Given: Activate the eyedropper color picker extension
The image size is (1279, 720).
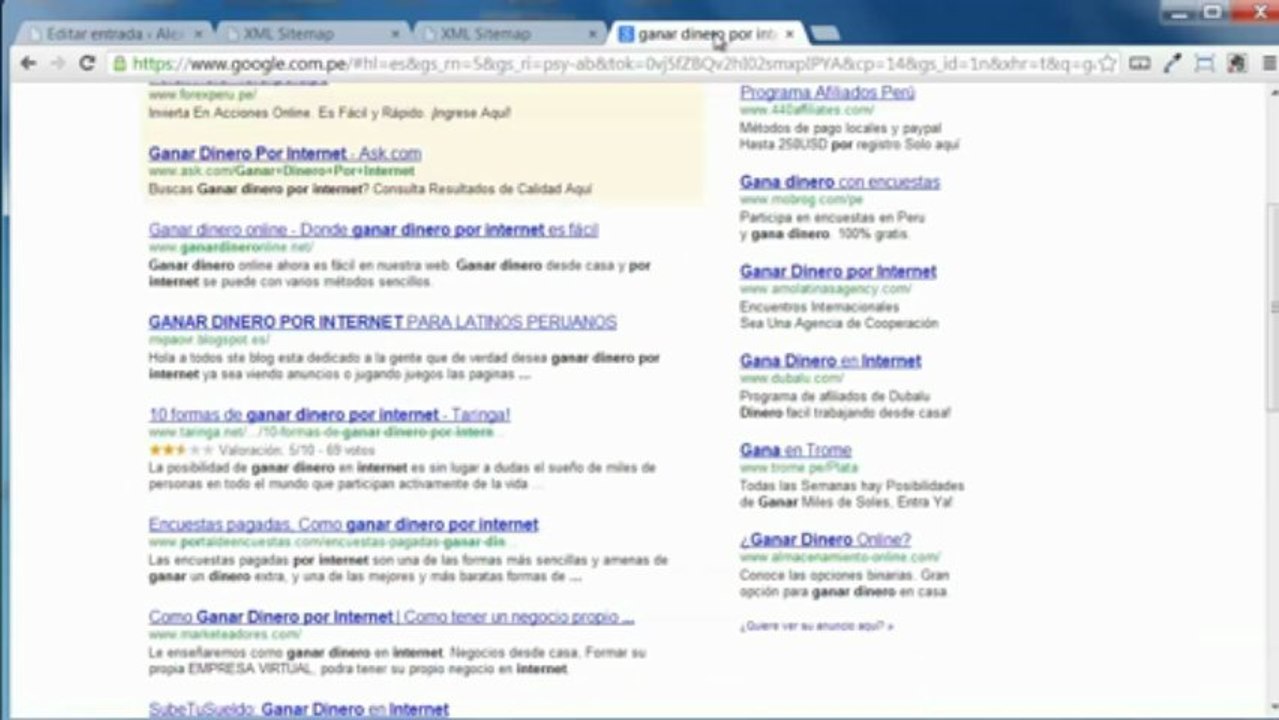Looking at the screenshot, I should click(1172, 63).
